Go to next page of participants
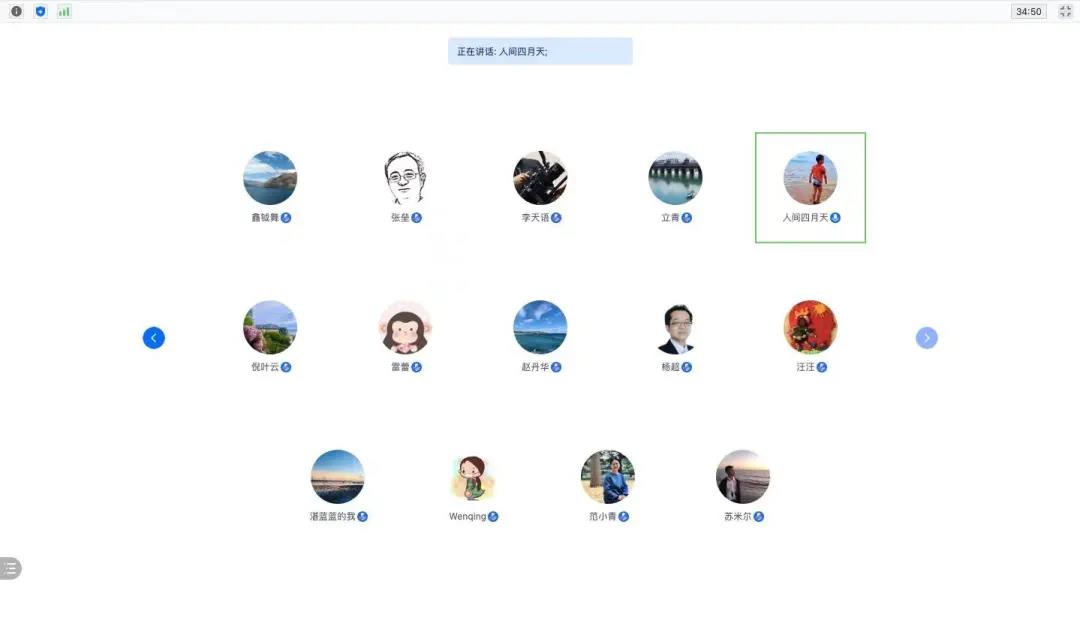 [x=927, y=338]
